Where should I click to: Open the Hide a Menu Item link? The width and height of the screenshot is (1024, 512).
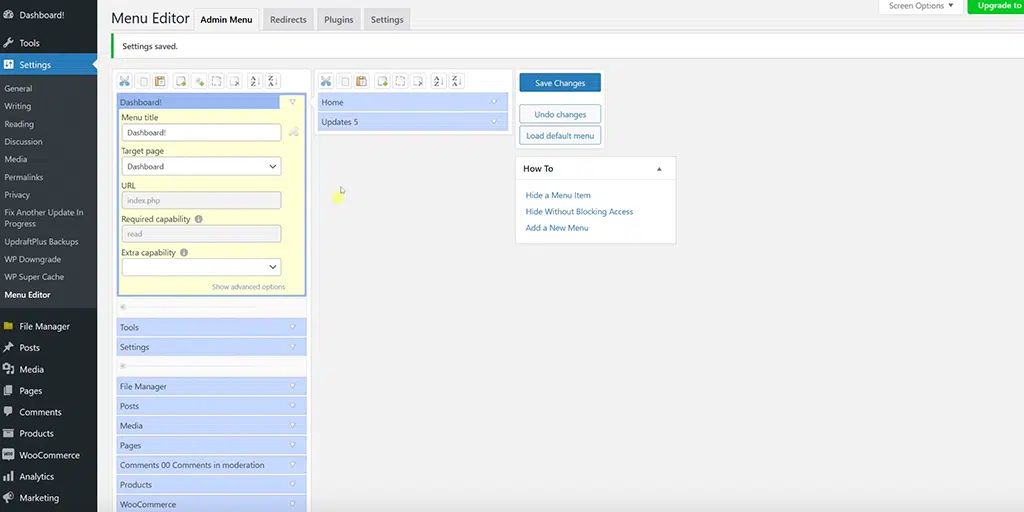pos(558,195)
